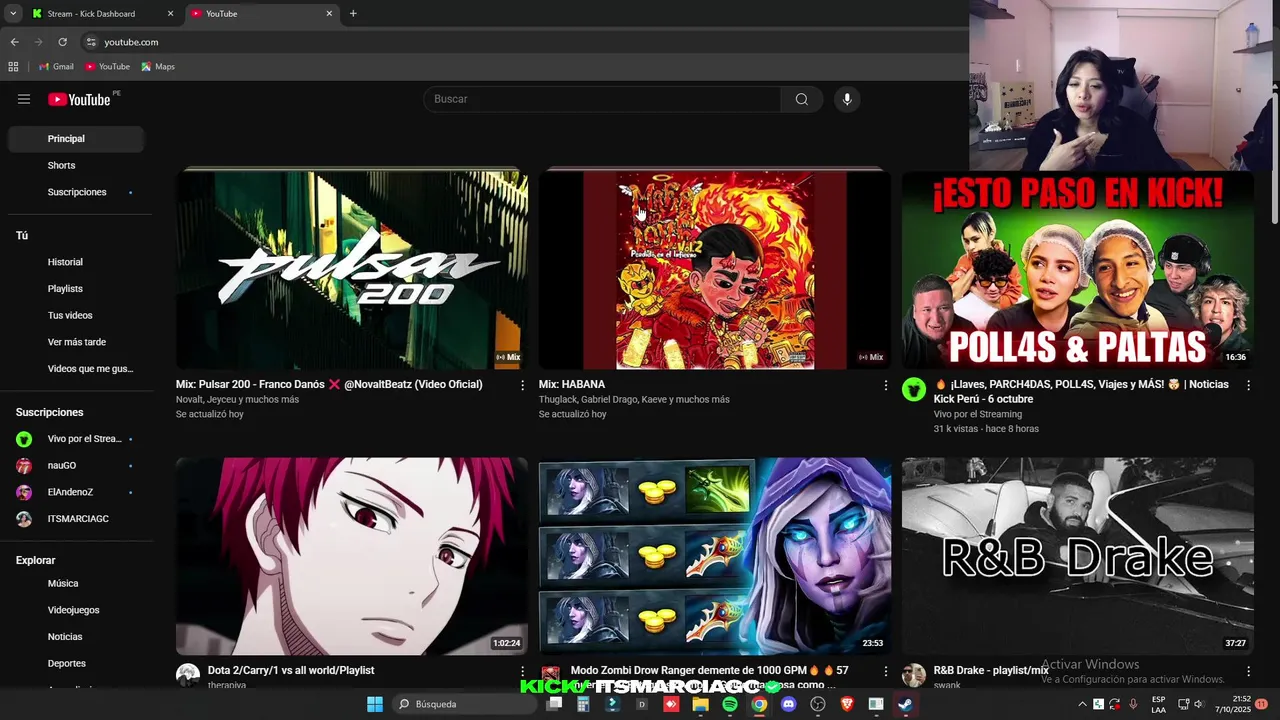The height and width of the screenshot is (720, 1280).
Task: Open options menu for Noticias Kick Perú video
Action: [1248, 385]
